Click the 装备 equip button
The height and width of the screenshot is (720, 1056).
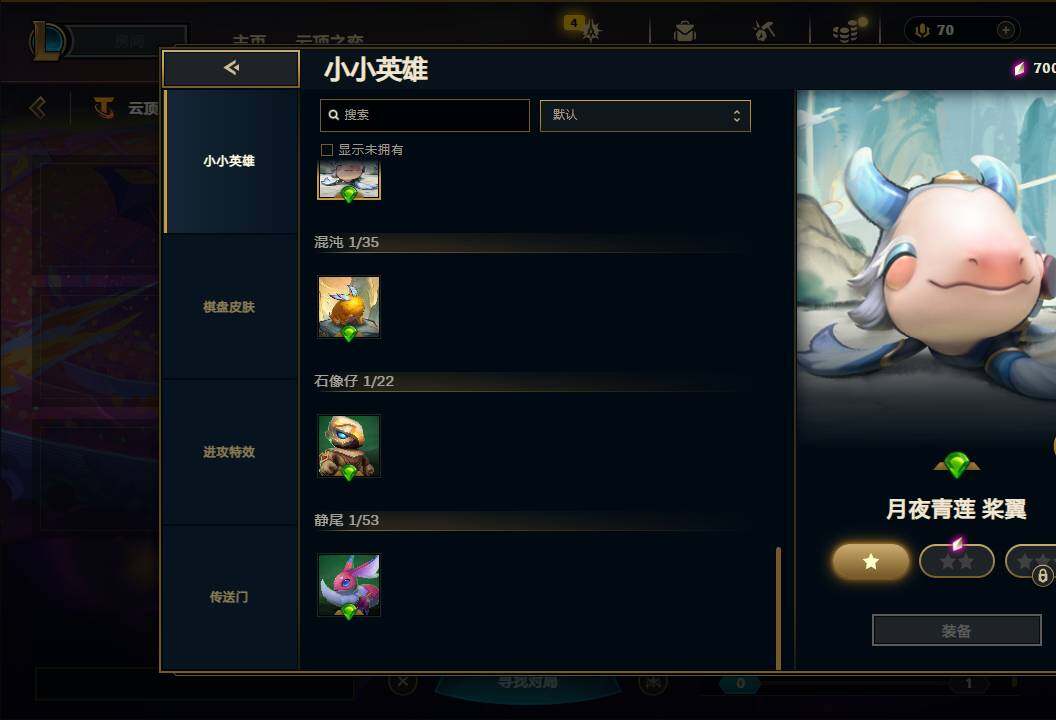(956, 631)
